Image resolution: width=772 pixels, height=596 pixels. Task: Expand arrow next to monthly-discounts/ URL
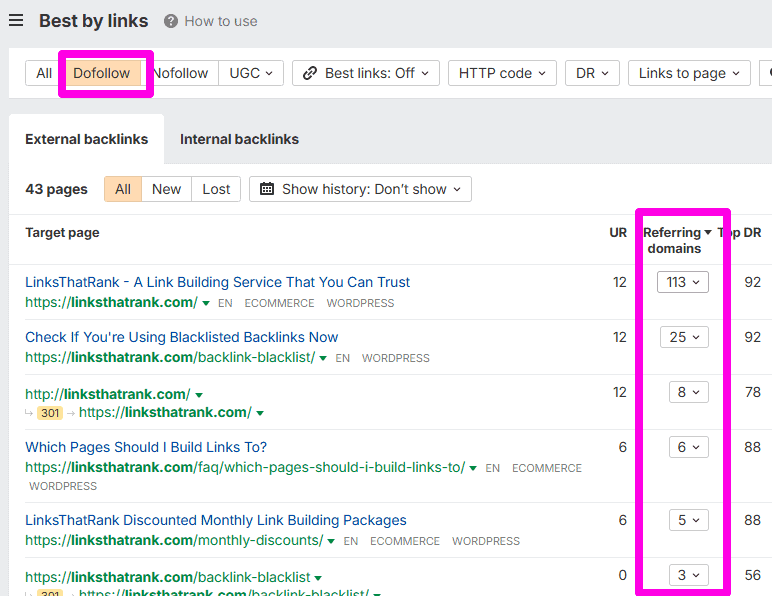(331, 541)
